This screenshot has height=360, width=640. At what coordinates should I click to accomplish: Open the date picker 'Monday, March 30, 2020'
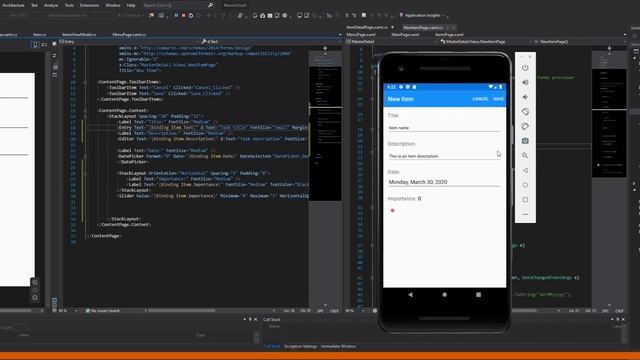pyautogui.click(x=444, y=182)
